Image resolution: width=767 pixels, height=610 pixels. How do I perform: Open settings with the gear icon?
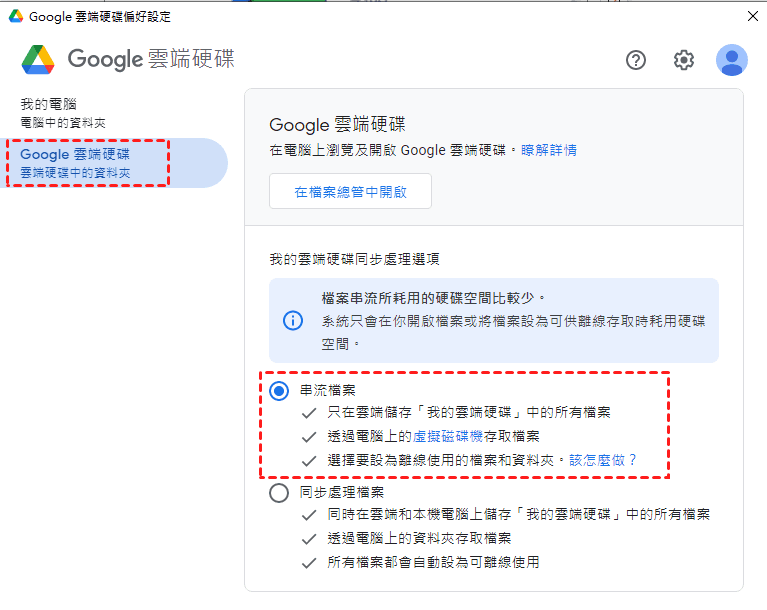click(x=684, y=60)
